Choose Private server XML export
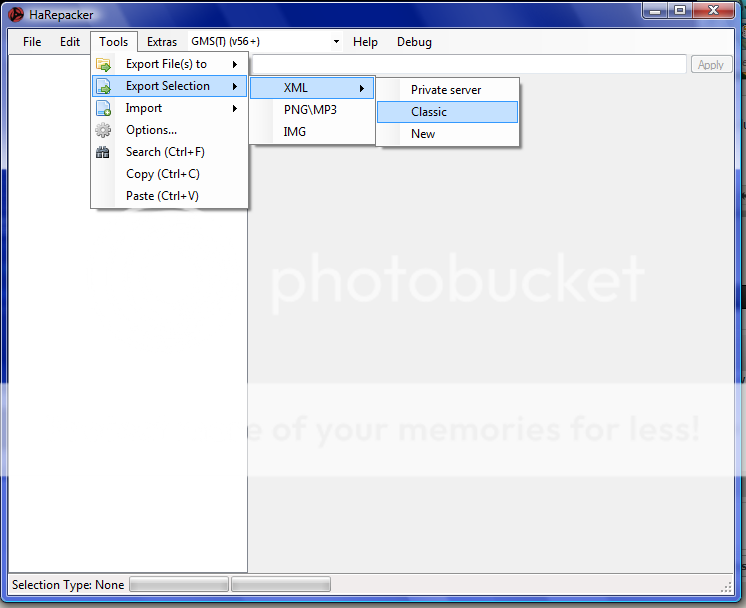Image resolution: width=746 pixels, height=608 pixels. [x=446, y=90]
